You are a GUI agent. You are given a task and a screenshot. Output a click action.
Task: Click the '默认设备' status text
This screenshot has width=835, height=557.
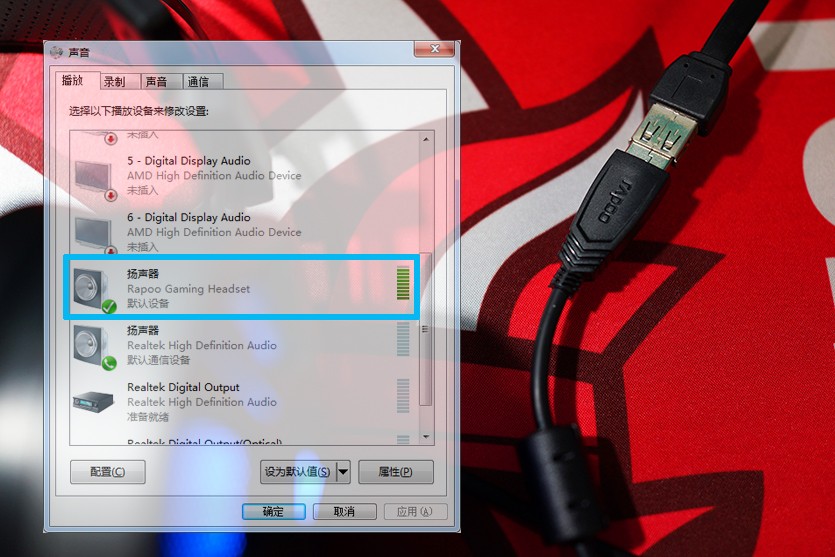pyautogui.click(x=148, y=304)
